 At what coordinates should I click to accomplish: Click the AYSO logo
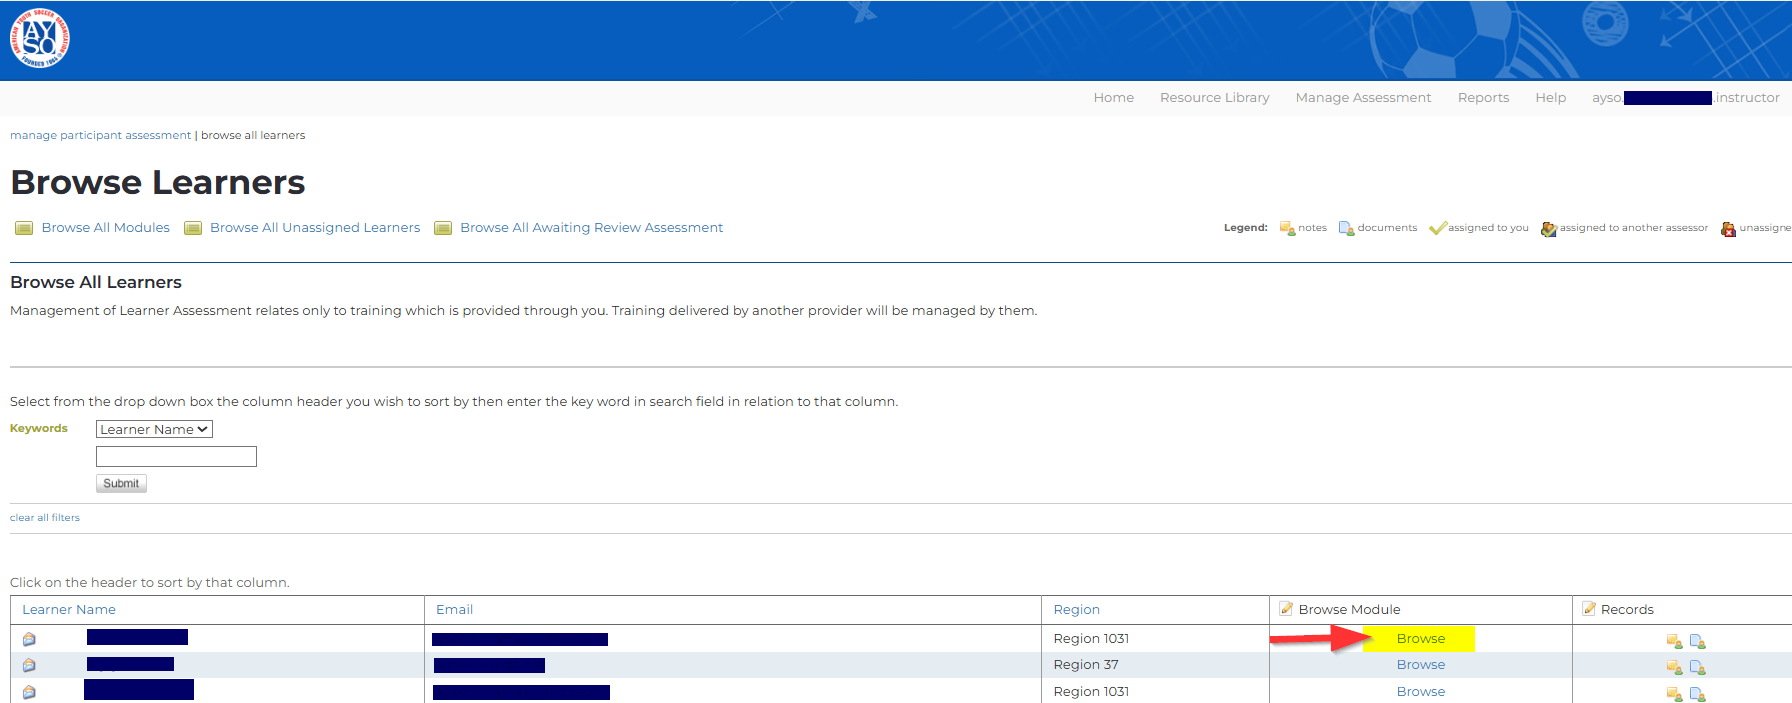pyautogui.click(x=40, y=38)
